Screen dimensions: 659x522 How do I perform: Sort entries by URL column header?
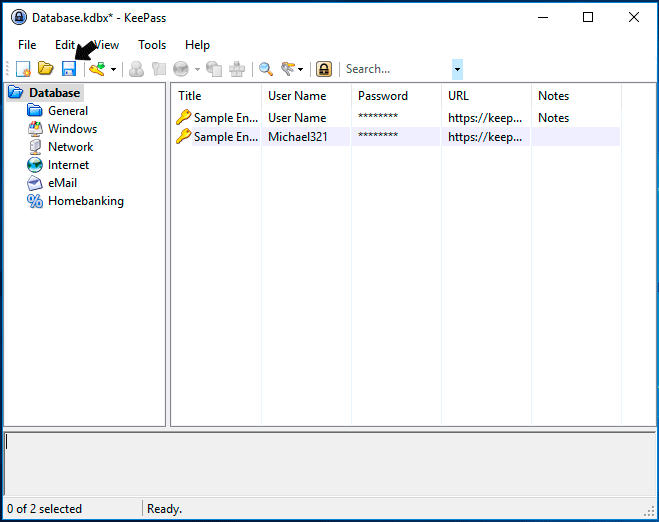[486, 96]
